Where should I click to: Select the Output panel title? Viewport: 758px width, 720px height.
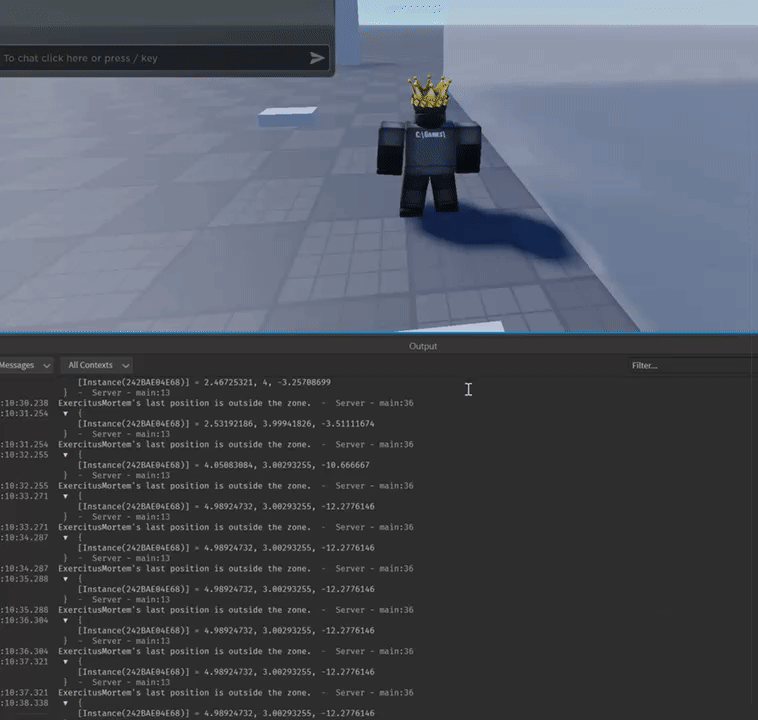[x=423, y=346]
